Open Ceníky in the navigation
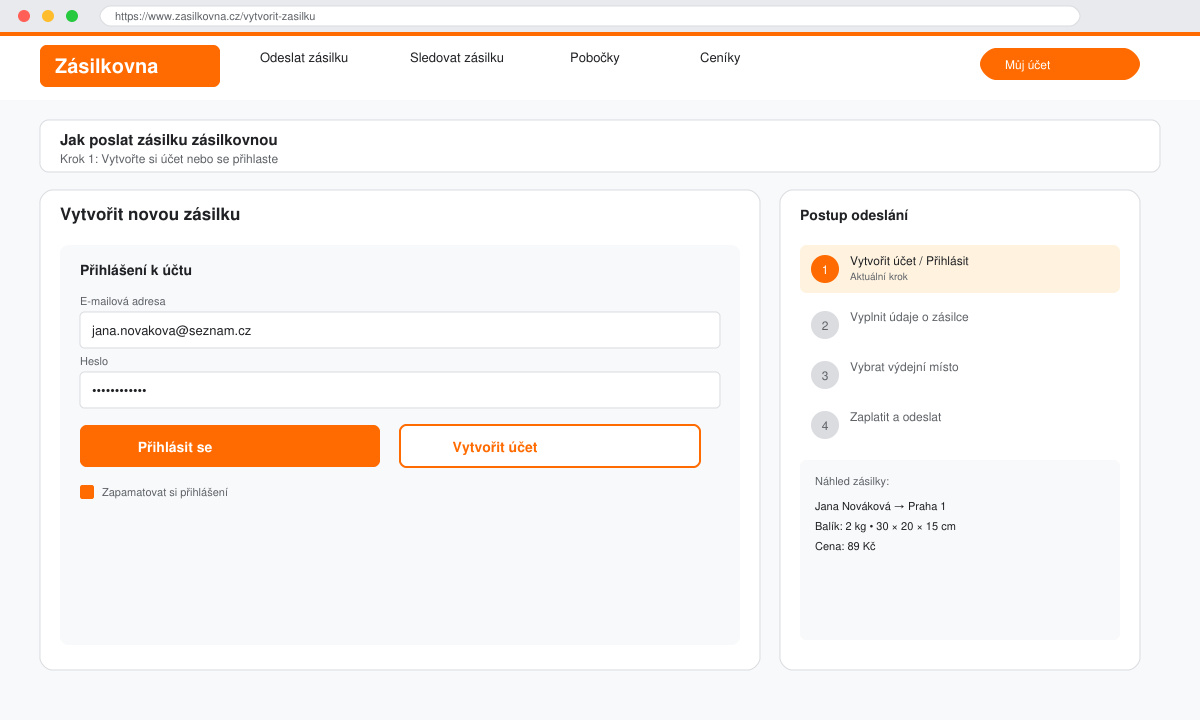 point(720,58)
